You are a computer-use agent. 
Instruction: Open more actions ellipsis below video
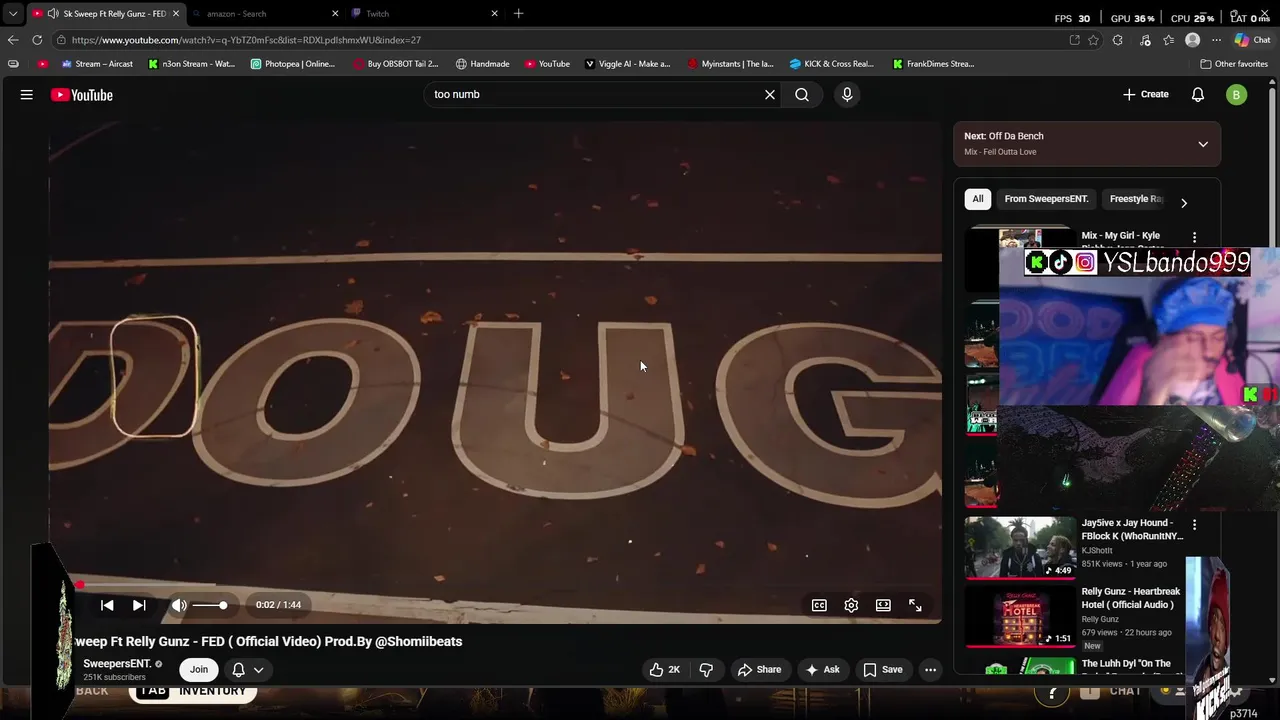(x=930, y=670)
